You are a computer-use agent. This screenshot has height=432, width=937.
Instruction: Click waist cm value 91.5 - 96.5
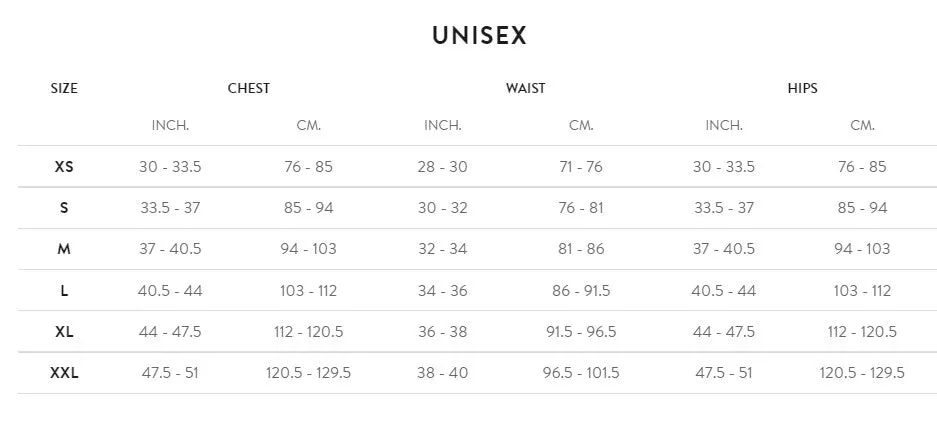point(581,332)
